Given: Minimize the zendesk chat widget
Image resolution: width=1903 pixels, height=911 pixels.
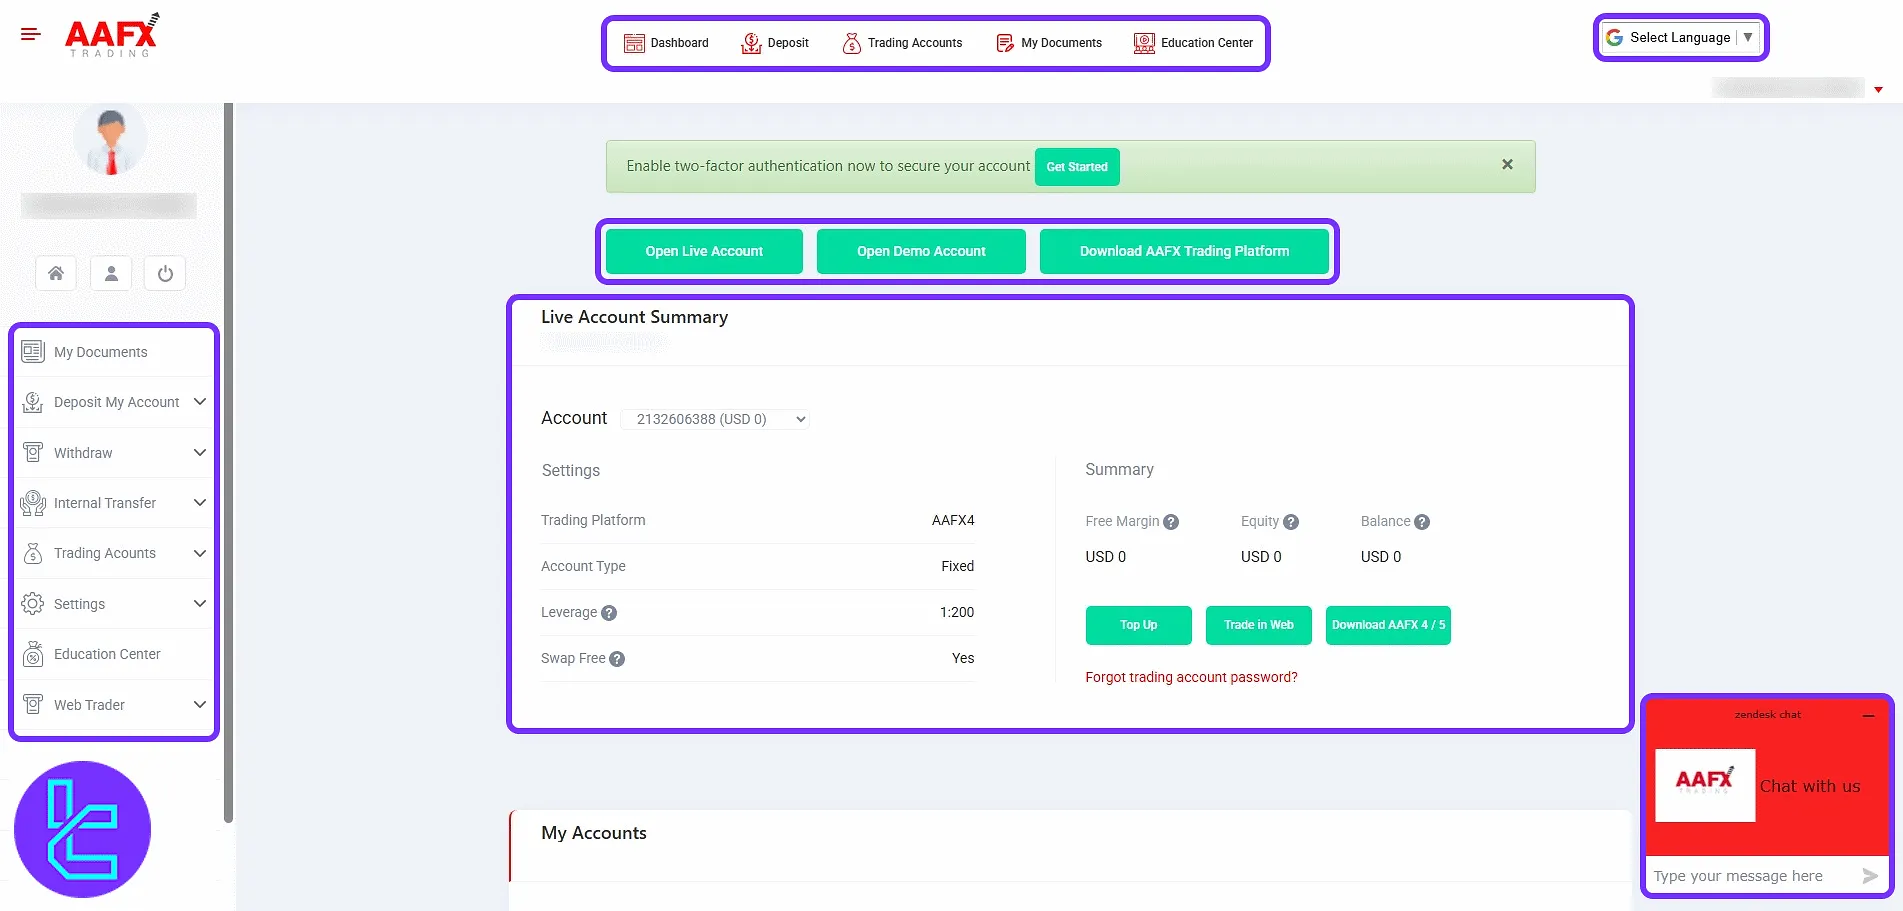Looking at the screenshot, I should 1868,716.
